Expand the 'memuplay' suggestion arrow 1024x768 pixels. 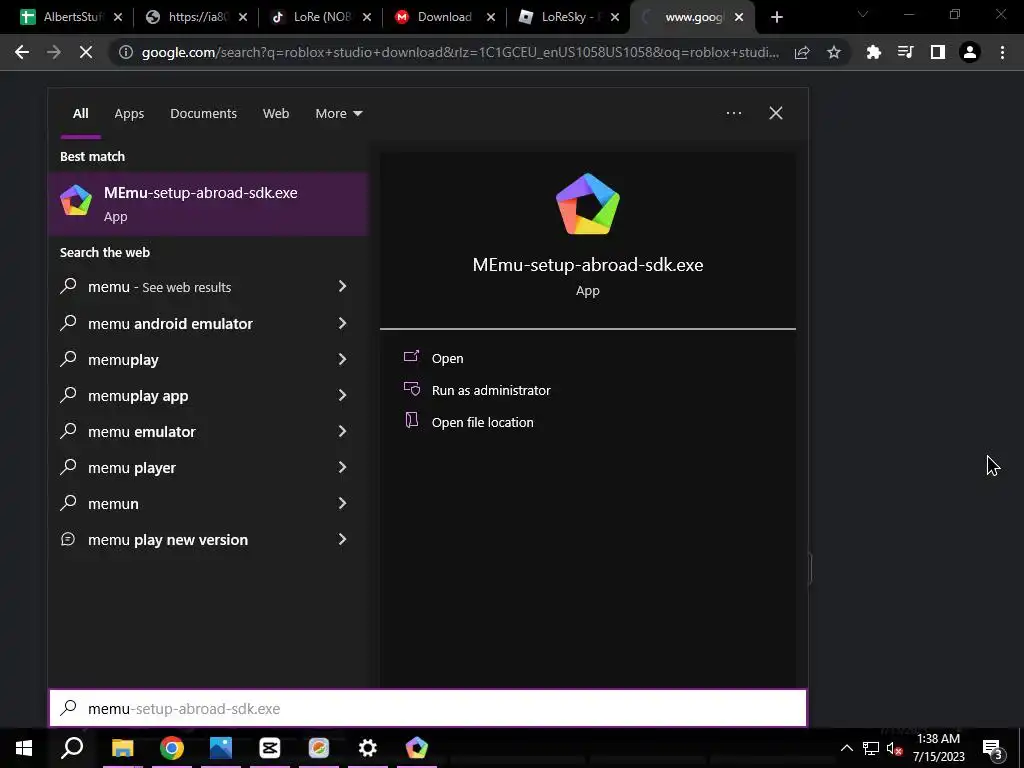pos(342,359)
